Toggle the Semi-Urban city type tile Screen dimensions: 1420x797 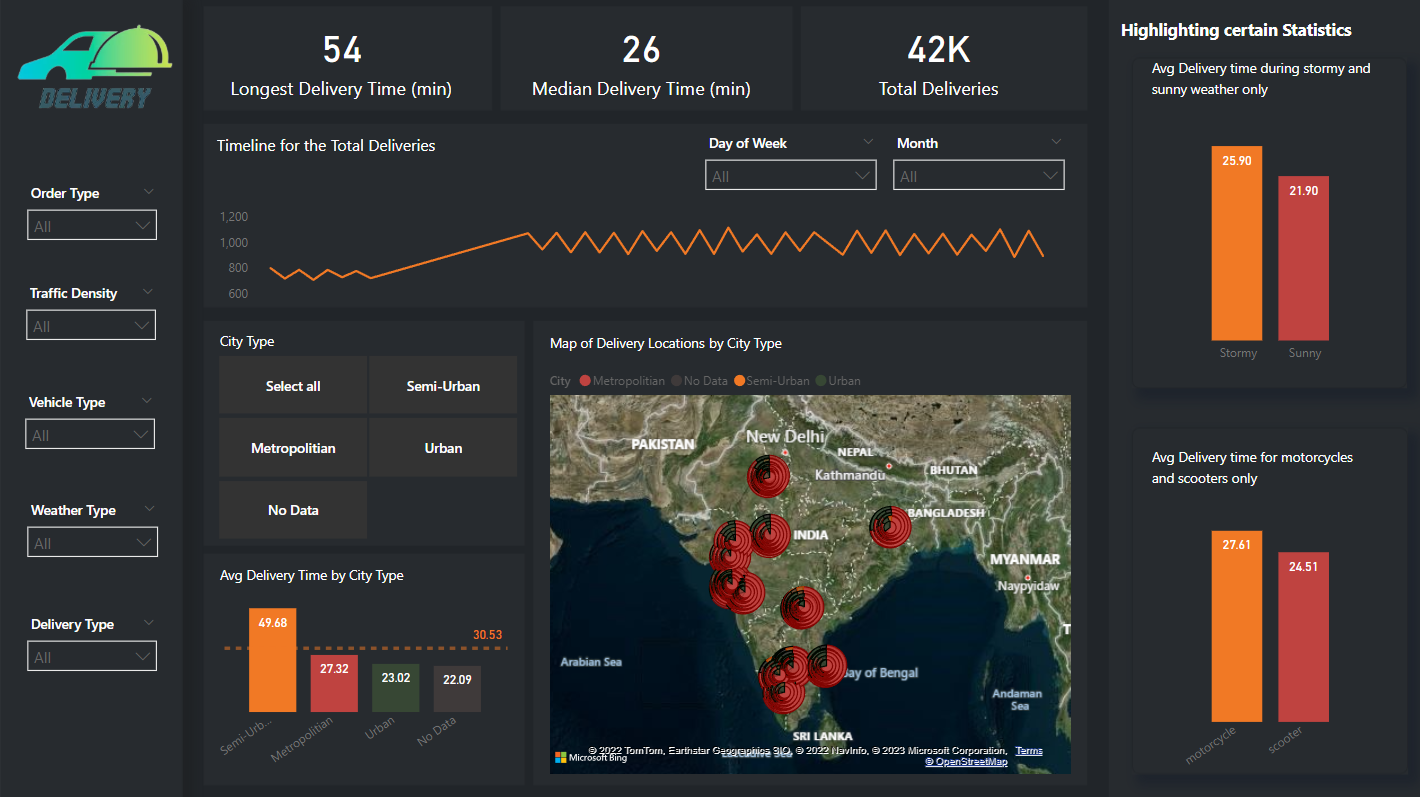(x=443, y=386)
